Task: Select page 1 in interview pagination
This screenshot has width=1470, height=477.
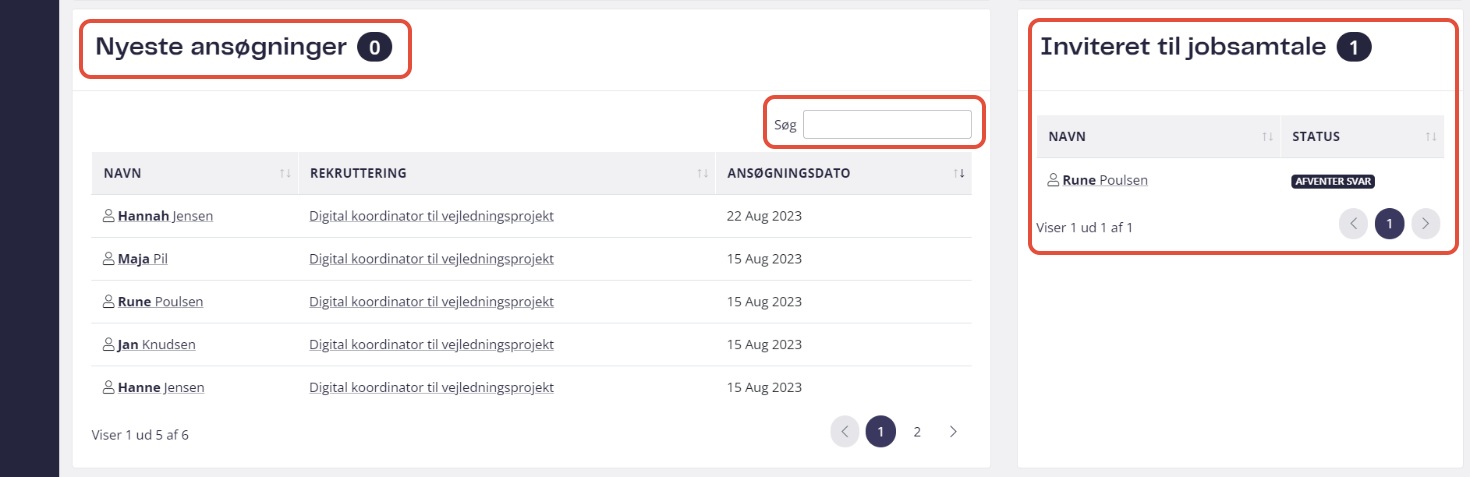Action: 1389,224
